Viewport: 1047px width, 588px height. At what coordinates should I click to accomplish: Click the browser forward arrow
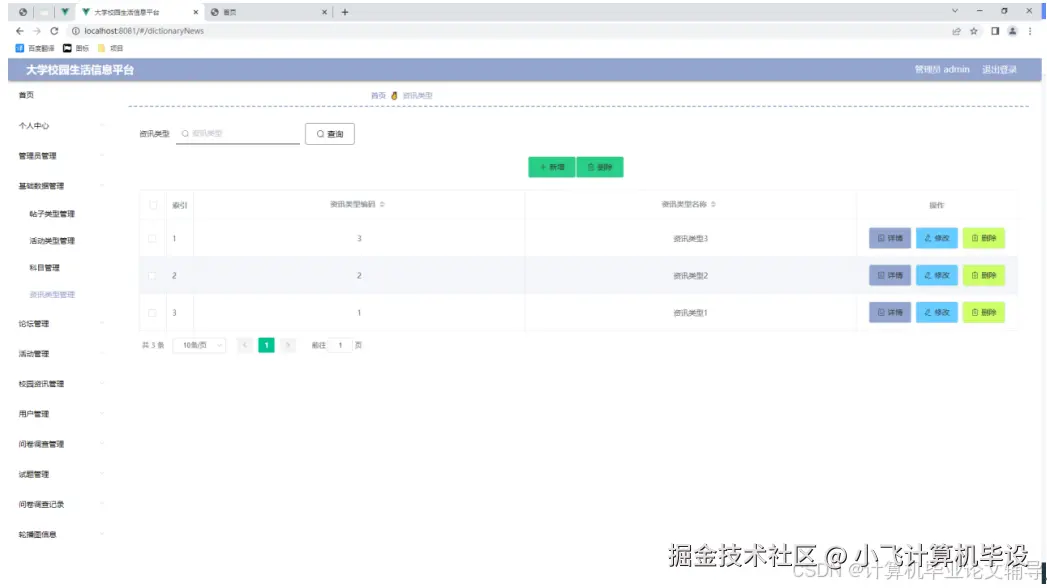pyautogui.click(x=37, y=31)
